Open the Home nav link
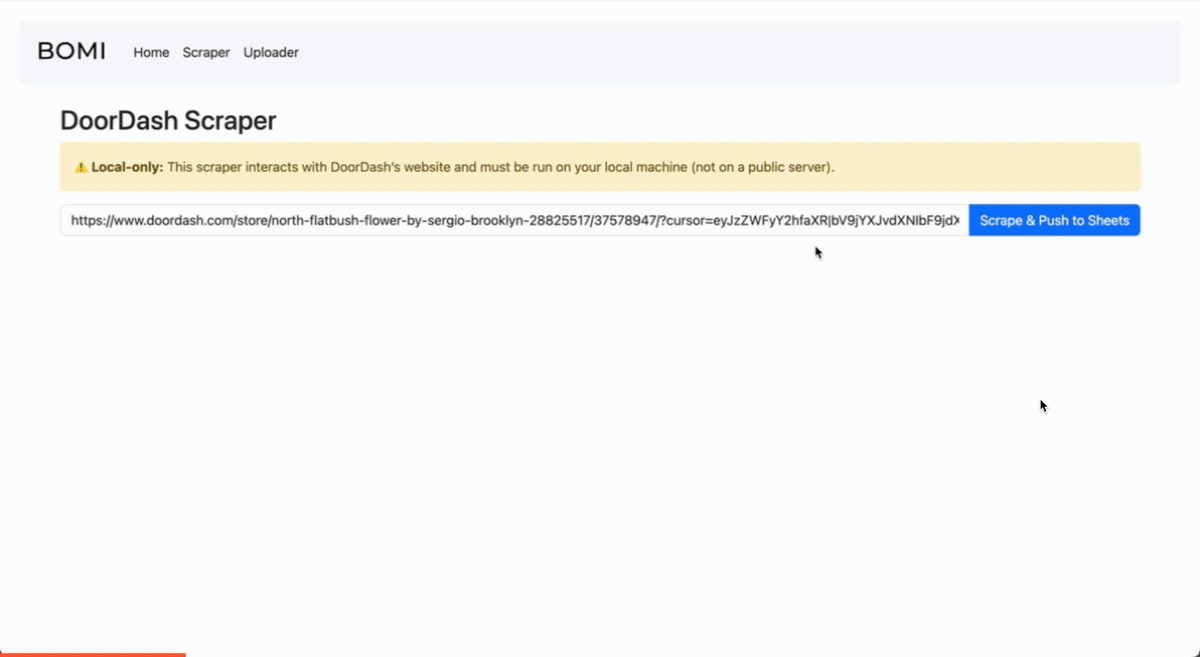Screen dimensions: 1200x657 tap(151, 52)
